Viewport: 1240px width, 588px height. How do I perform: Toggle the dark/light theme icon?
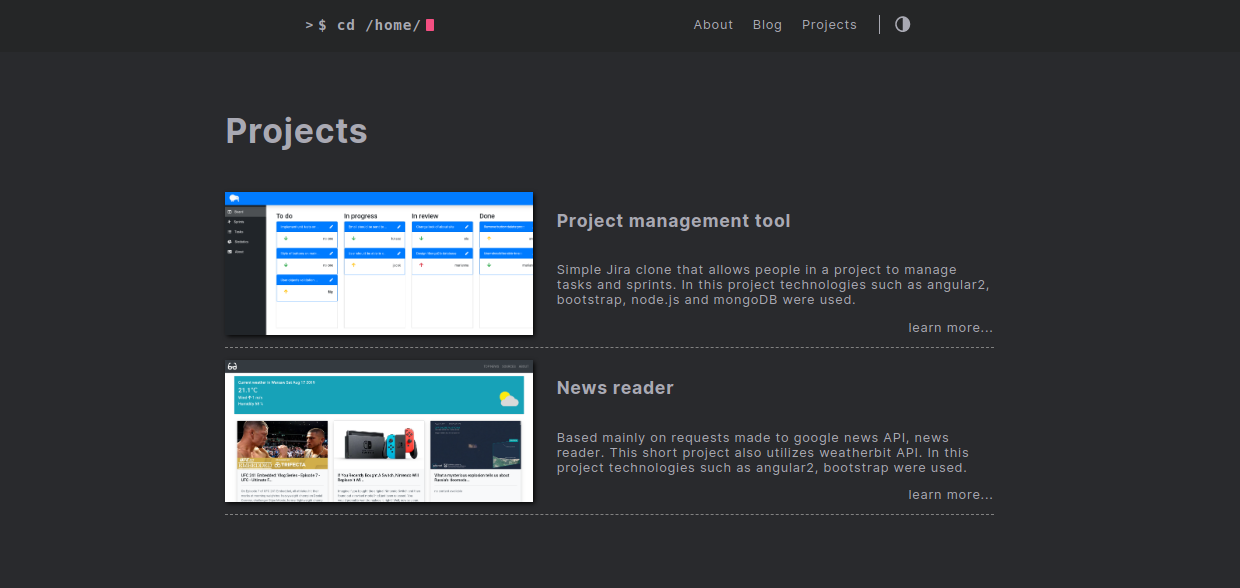pyautogui.click(x=902, y=24)
